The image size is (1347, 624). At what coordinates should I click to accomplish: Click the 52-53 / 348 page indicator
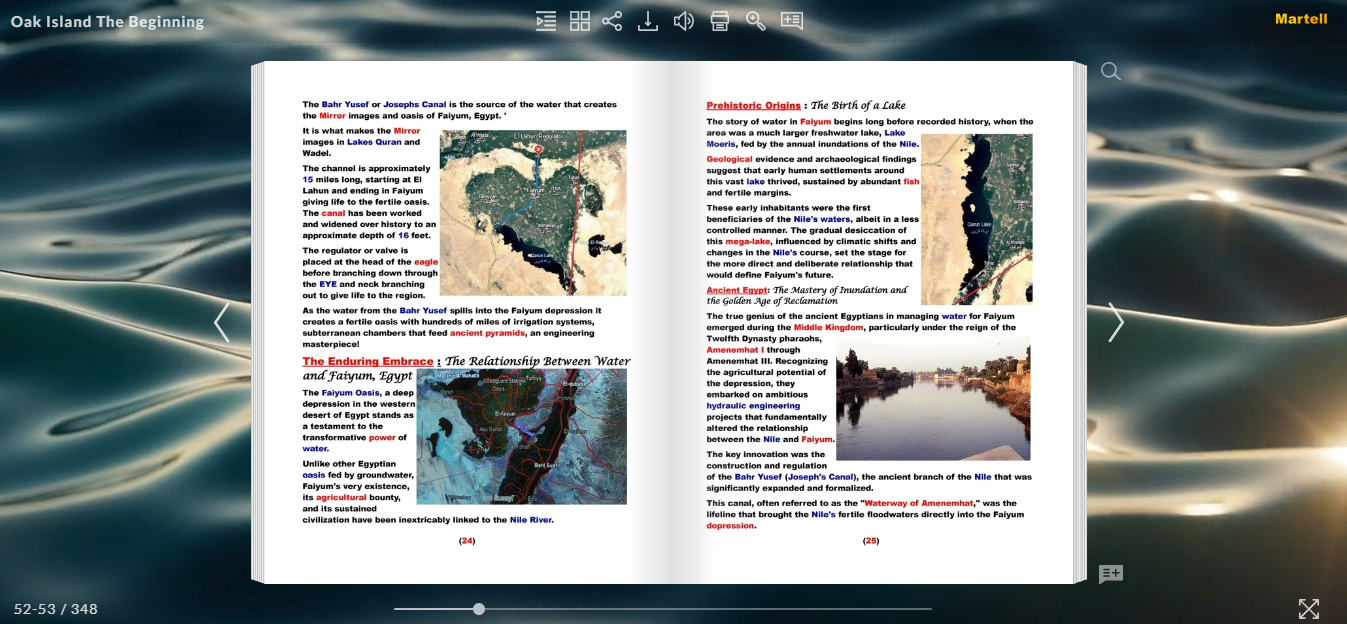(x=56, y=608)
